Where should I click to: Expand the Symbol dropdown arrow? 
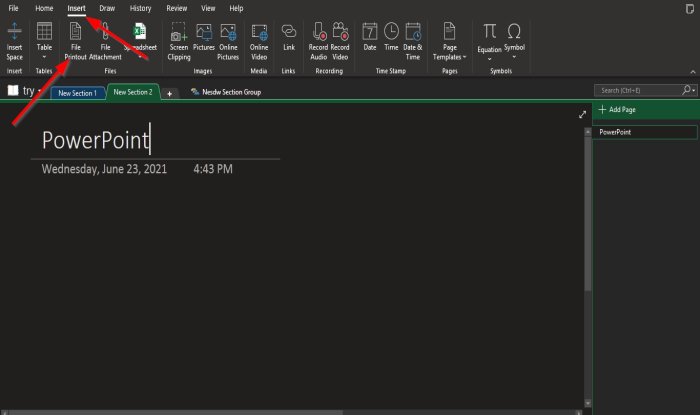pyautogui.click(x=514, y=57)
